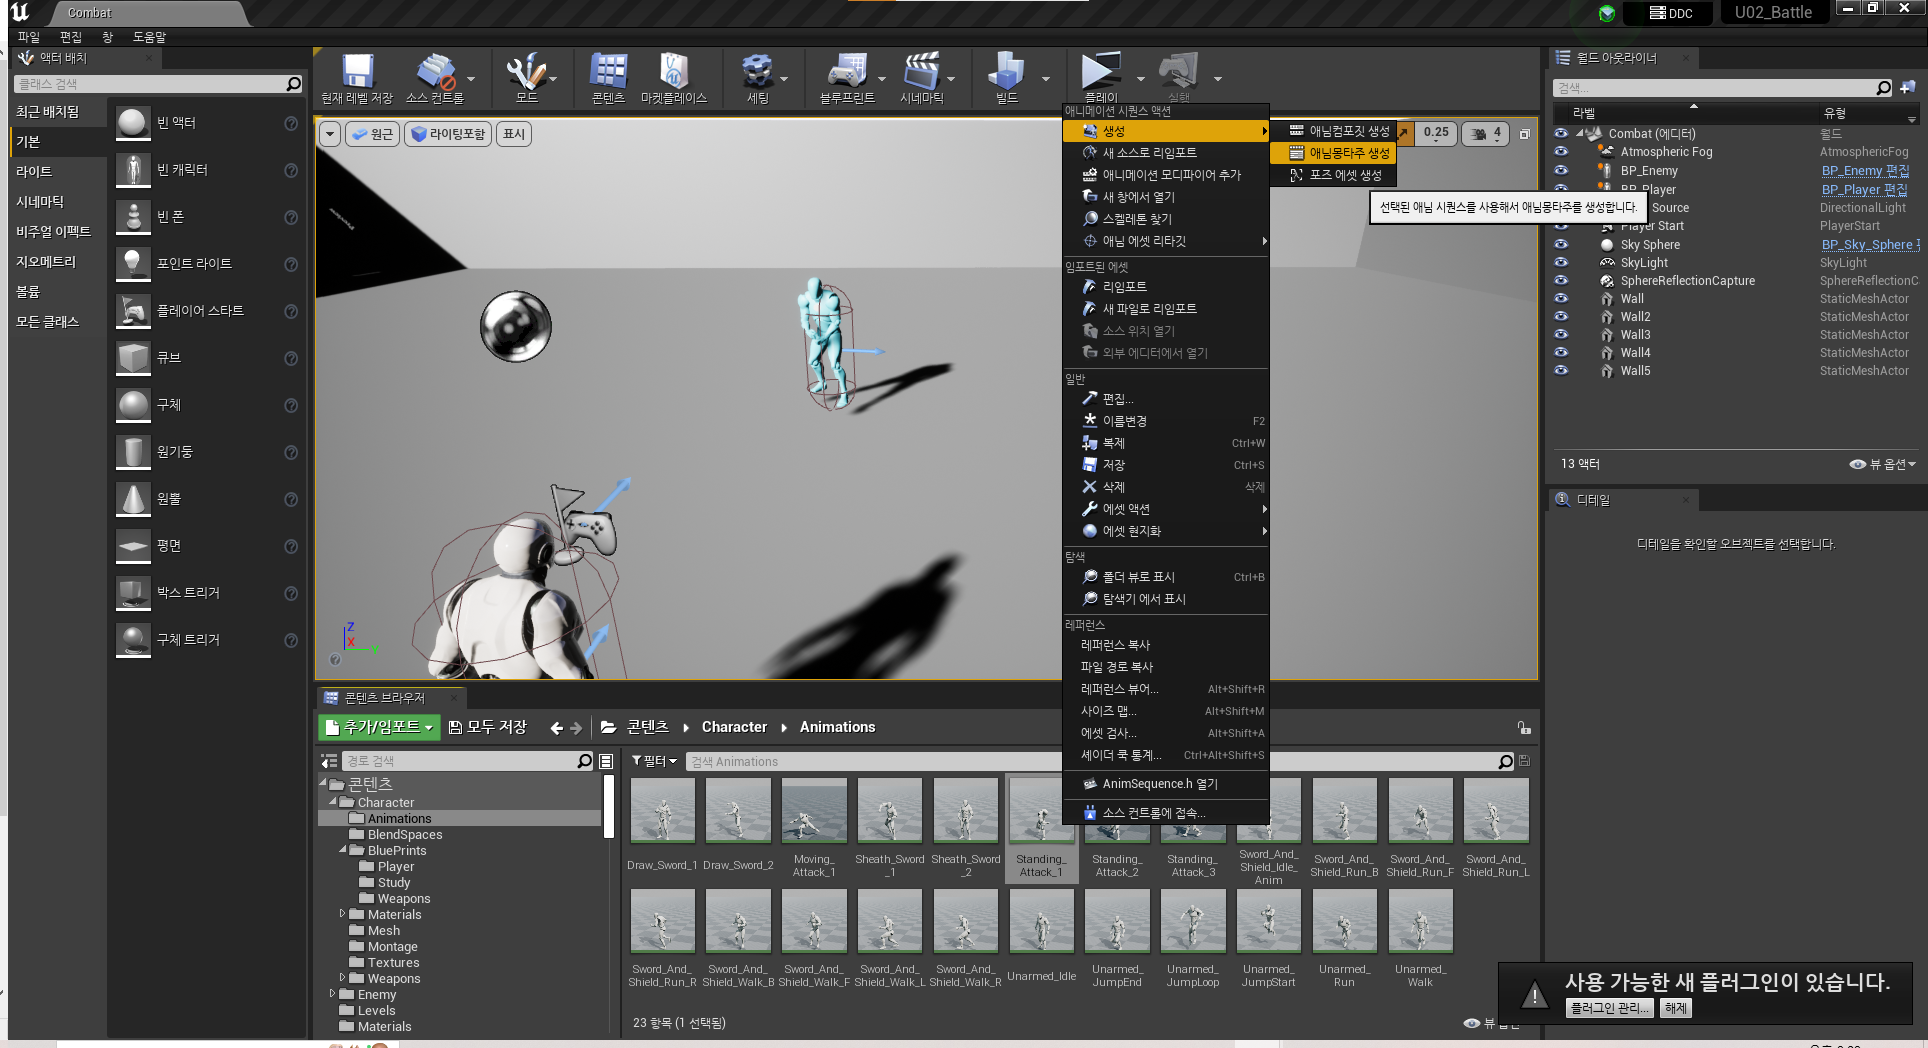The width and height of the screenshot is (1928, 1048).
Task: Open the File menu in menu bar
Action: (x=29, y=37)
